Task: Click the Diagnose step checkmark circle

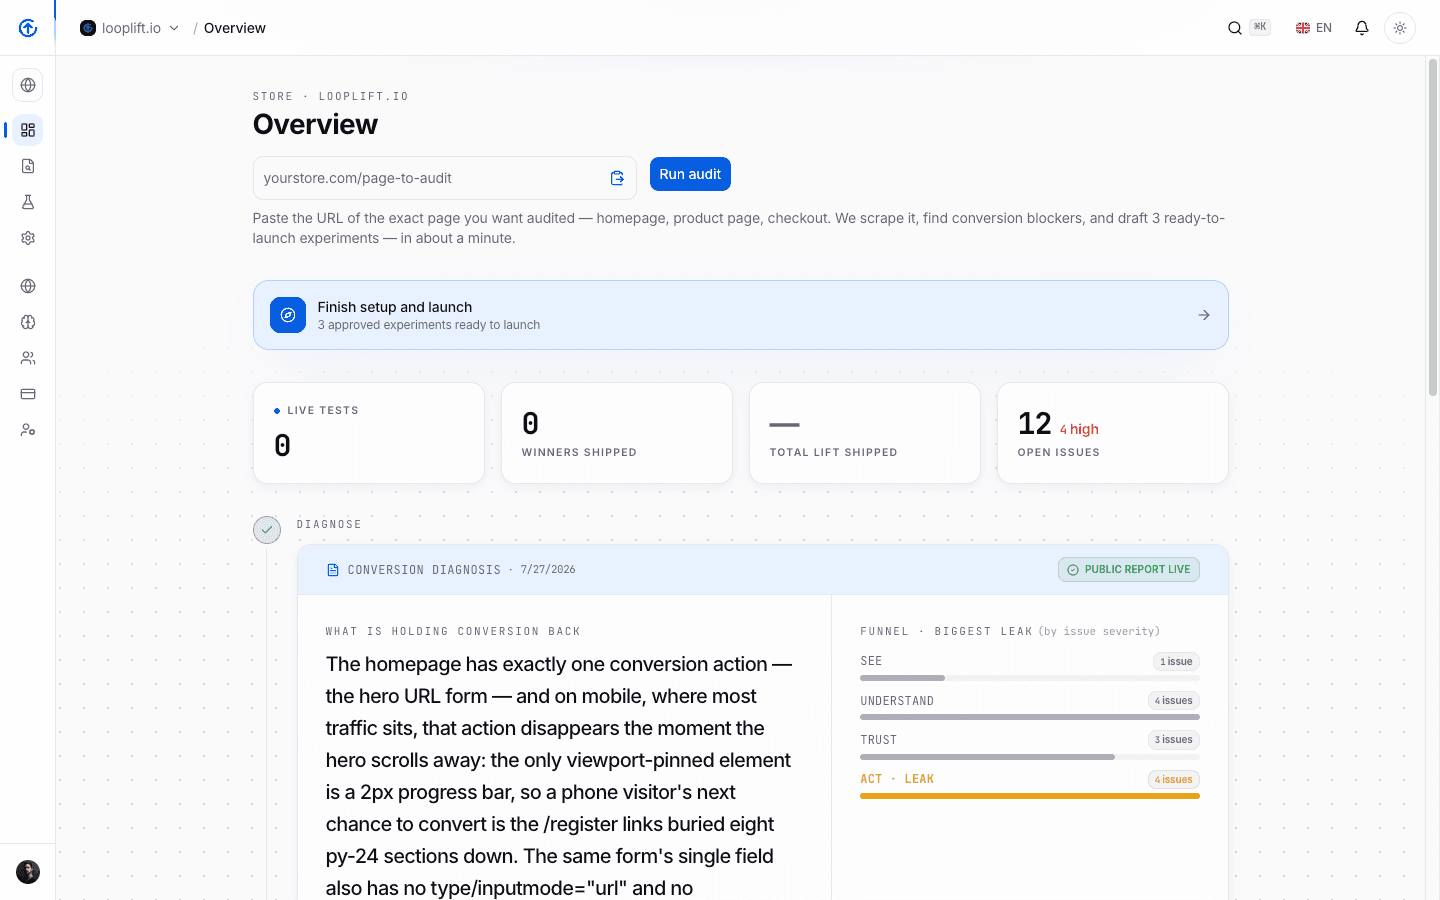Action: (x=267, y=530)
